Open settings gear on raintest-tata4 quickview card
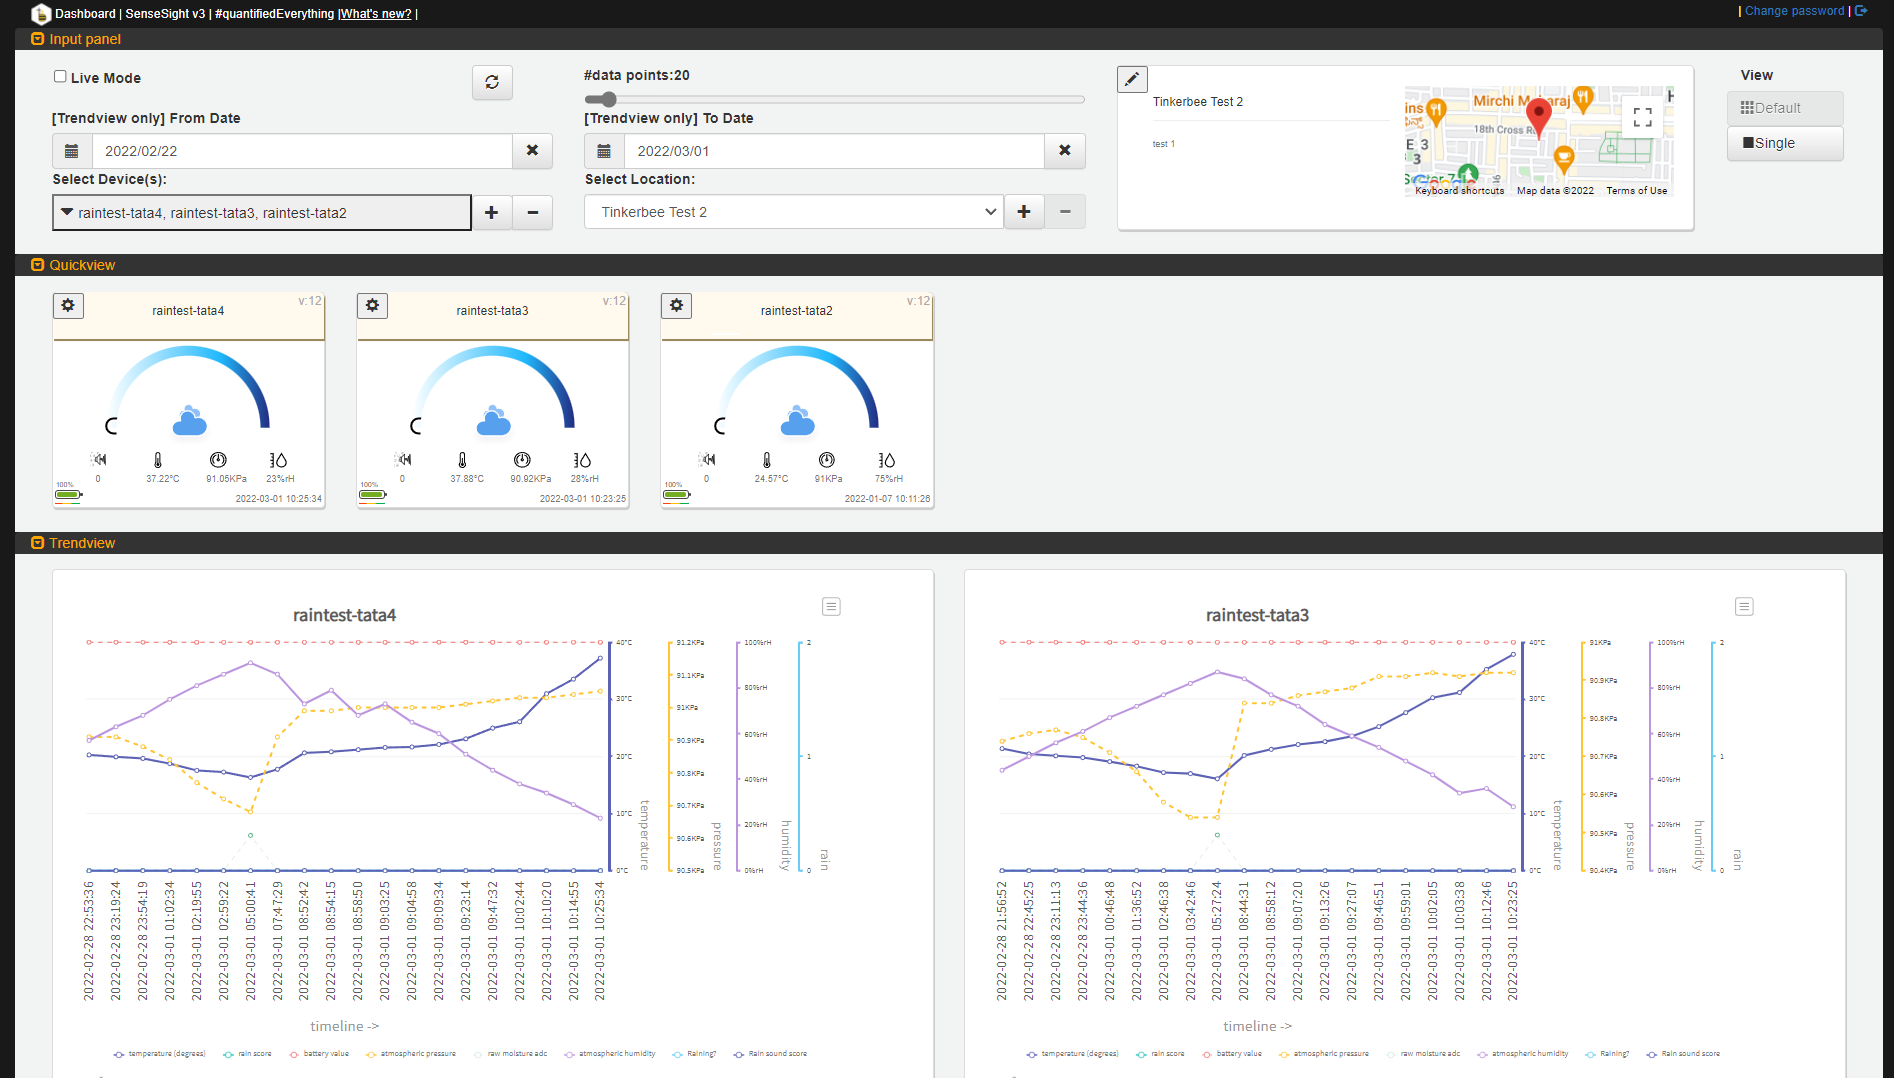 (68, 305)
